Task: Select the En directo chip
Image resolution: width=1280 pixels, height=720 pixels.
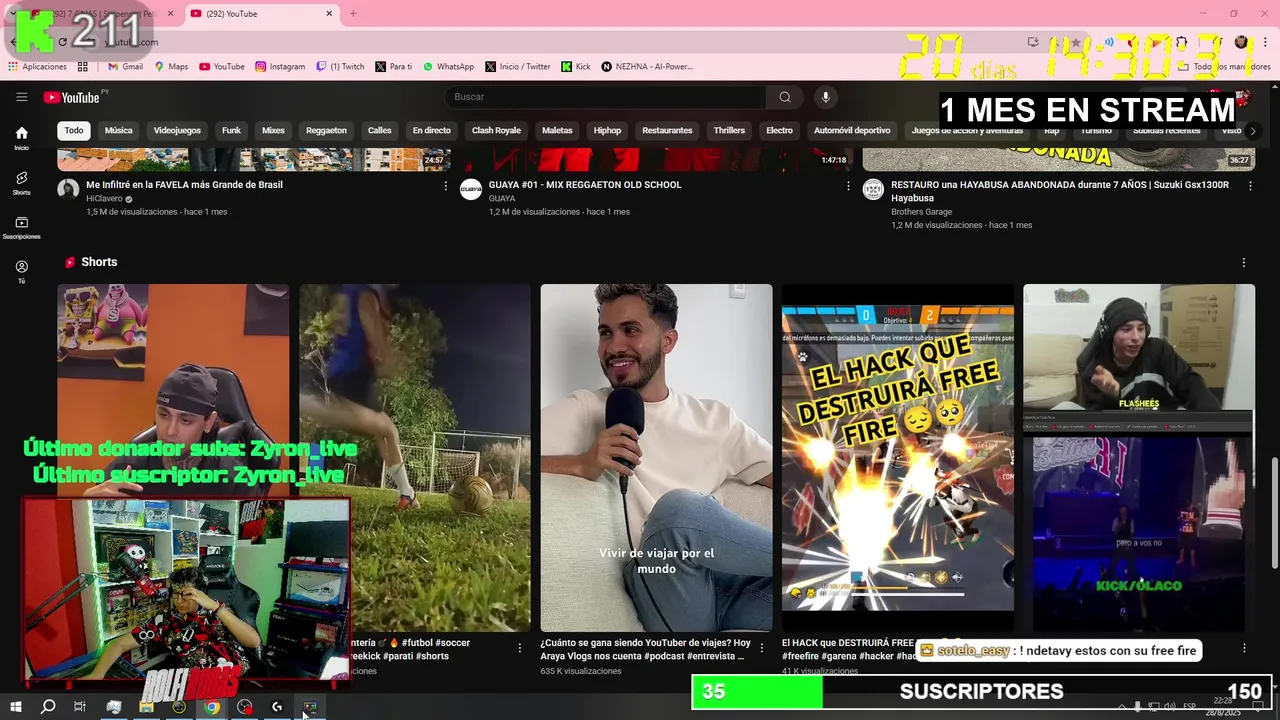Action: point(431,130)
